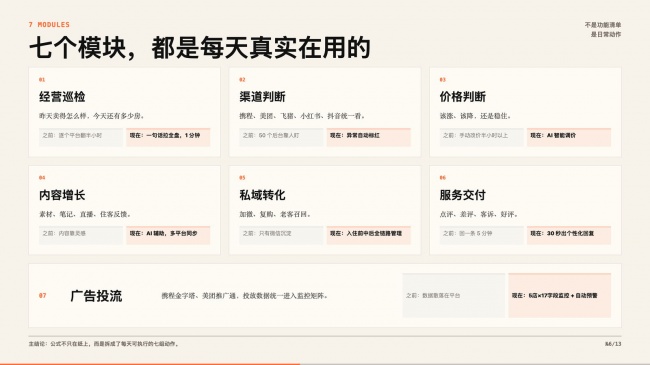650x365 pixels.
Task: Click the corner note '是日常动作'
Action: point(606,34)
